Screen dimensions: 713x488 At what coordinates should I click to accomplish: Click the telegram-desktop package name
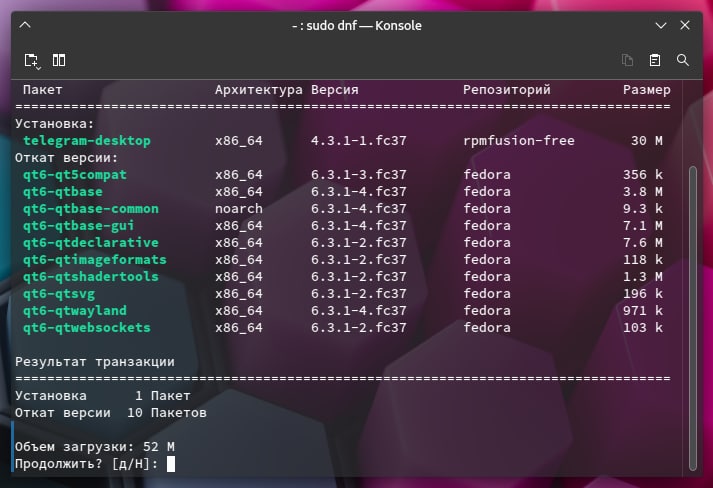click(x=87, y=141)
